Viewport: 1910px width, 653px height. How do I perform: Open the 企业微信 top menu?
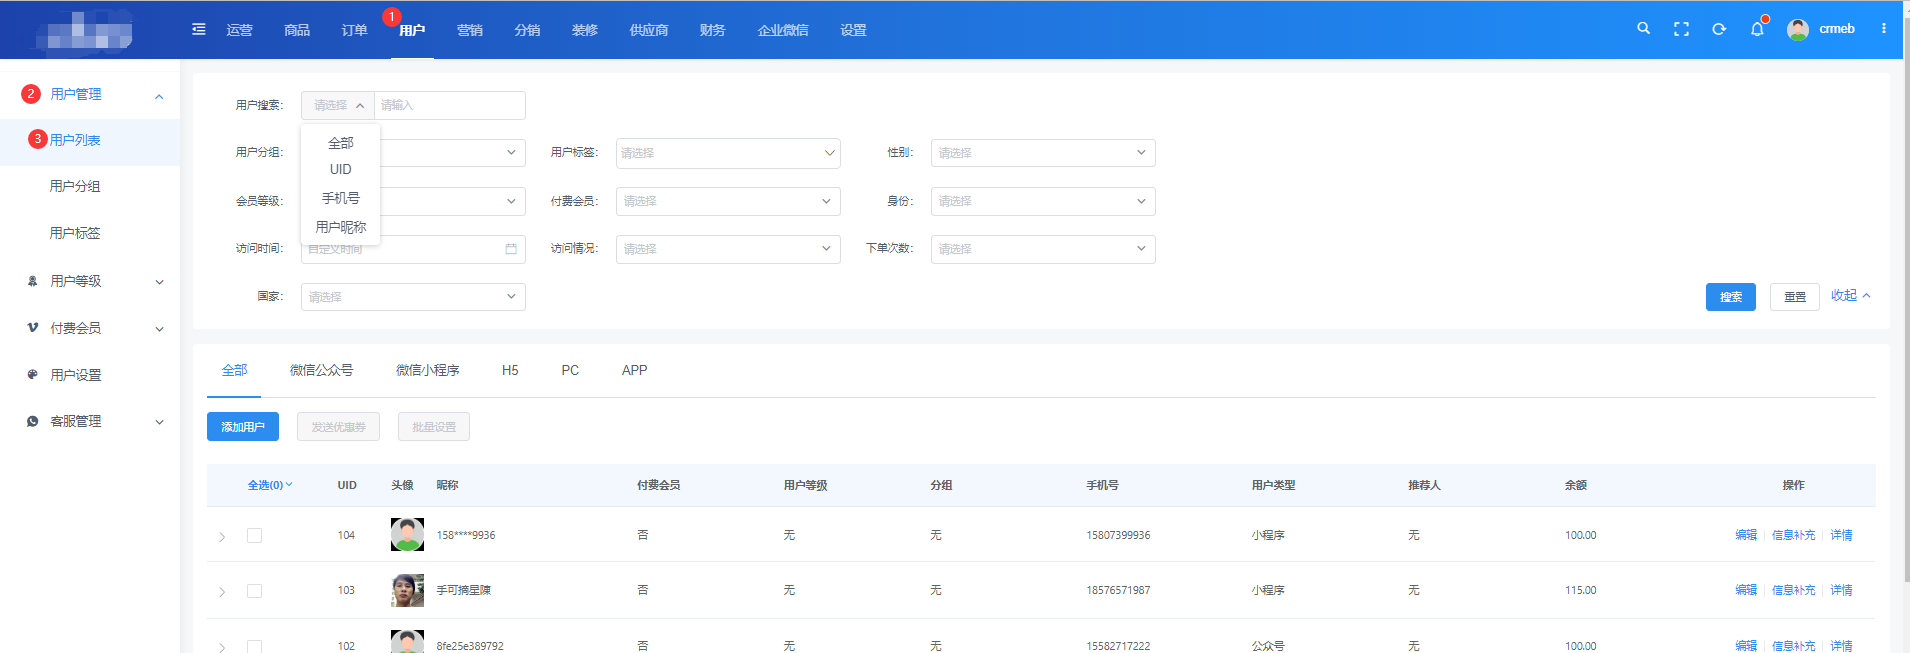(x=783, y=30)
